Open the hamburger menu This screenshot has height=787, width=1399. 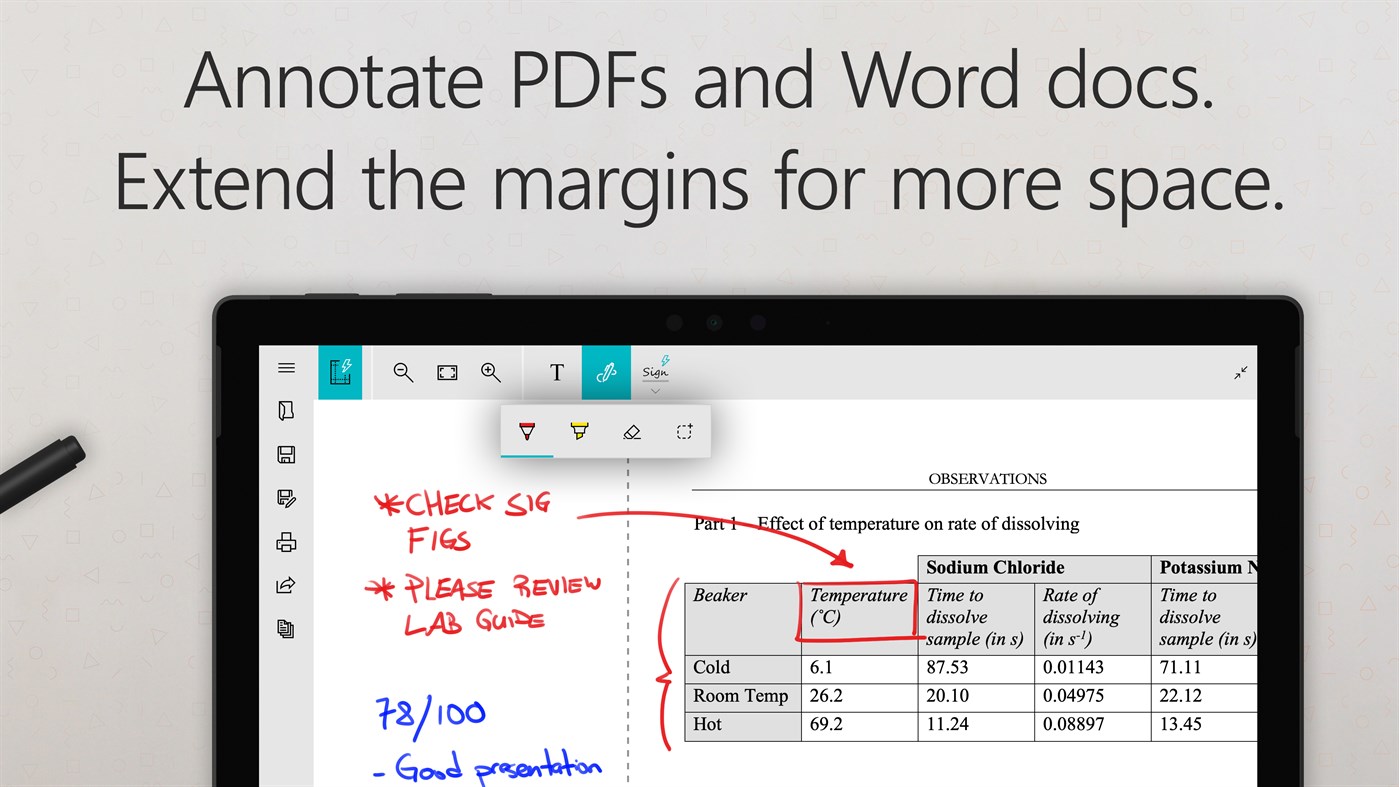286,368
